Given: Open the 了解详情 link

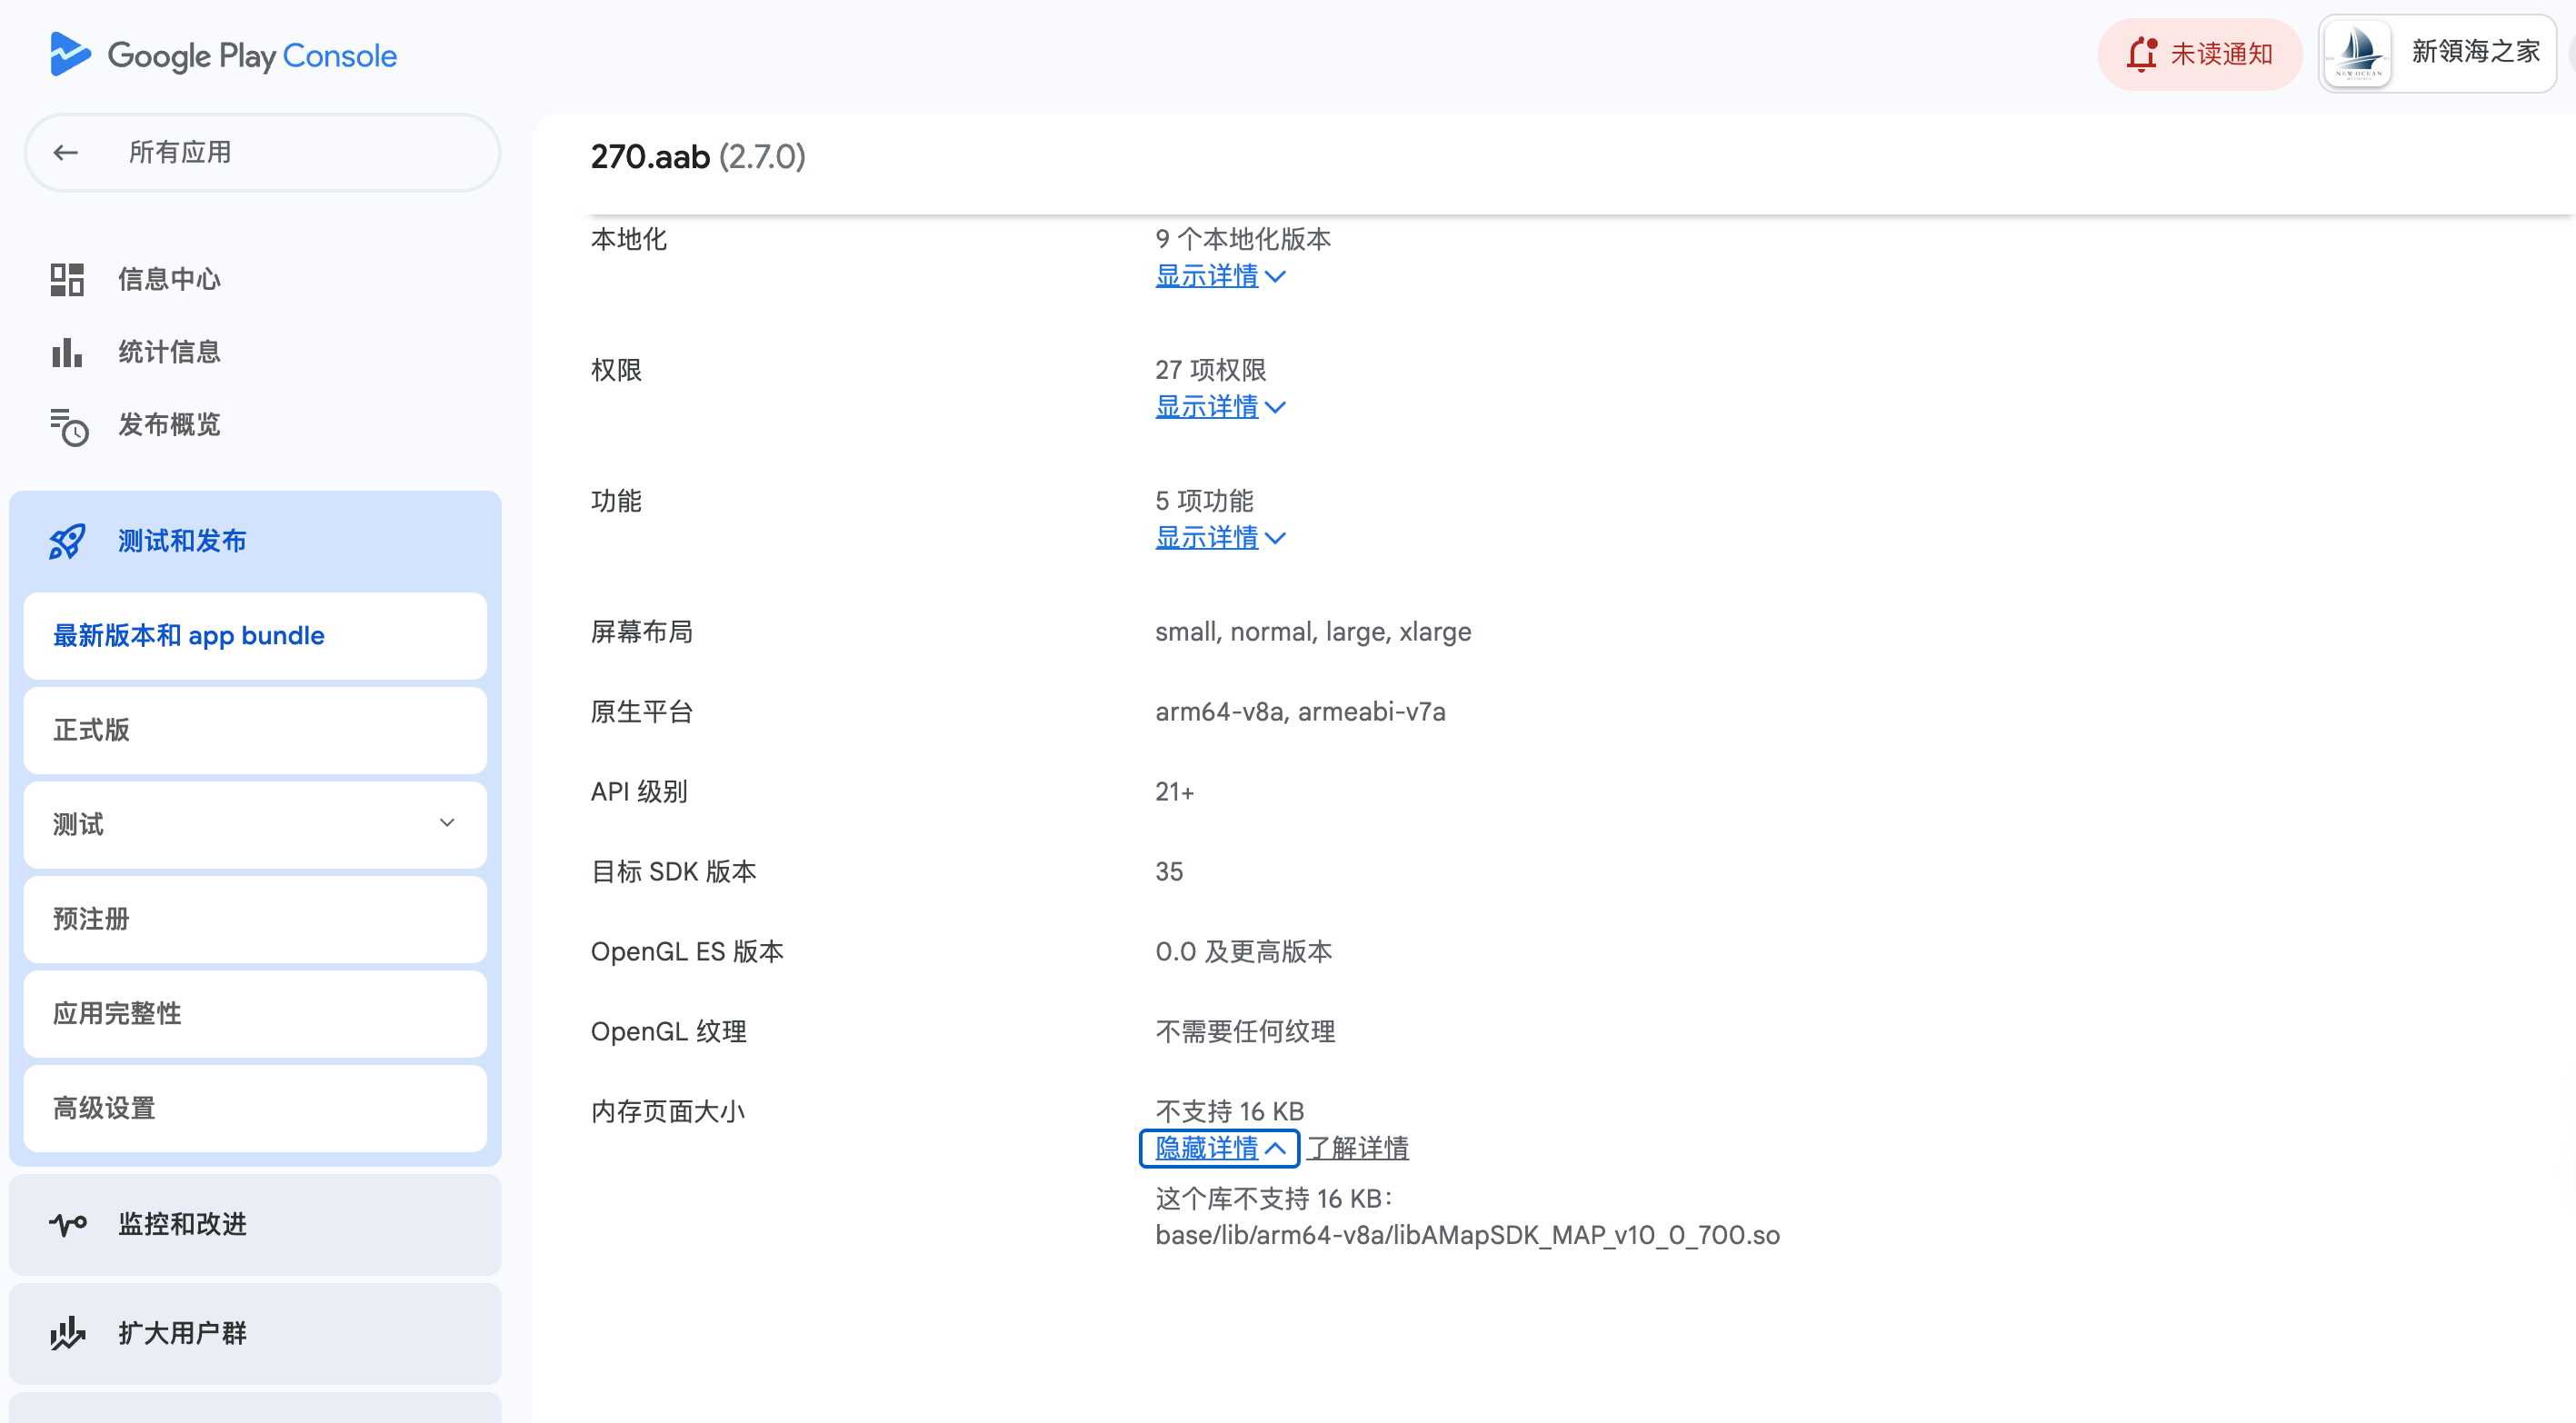Looking at the screenshot, I should pyautogui.click(x=1357, y=1148).
